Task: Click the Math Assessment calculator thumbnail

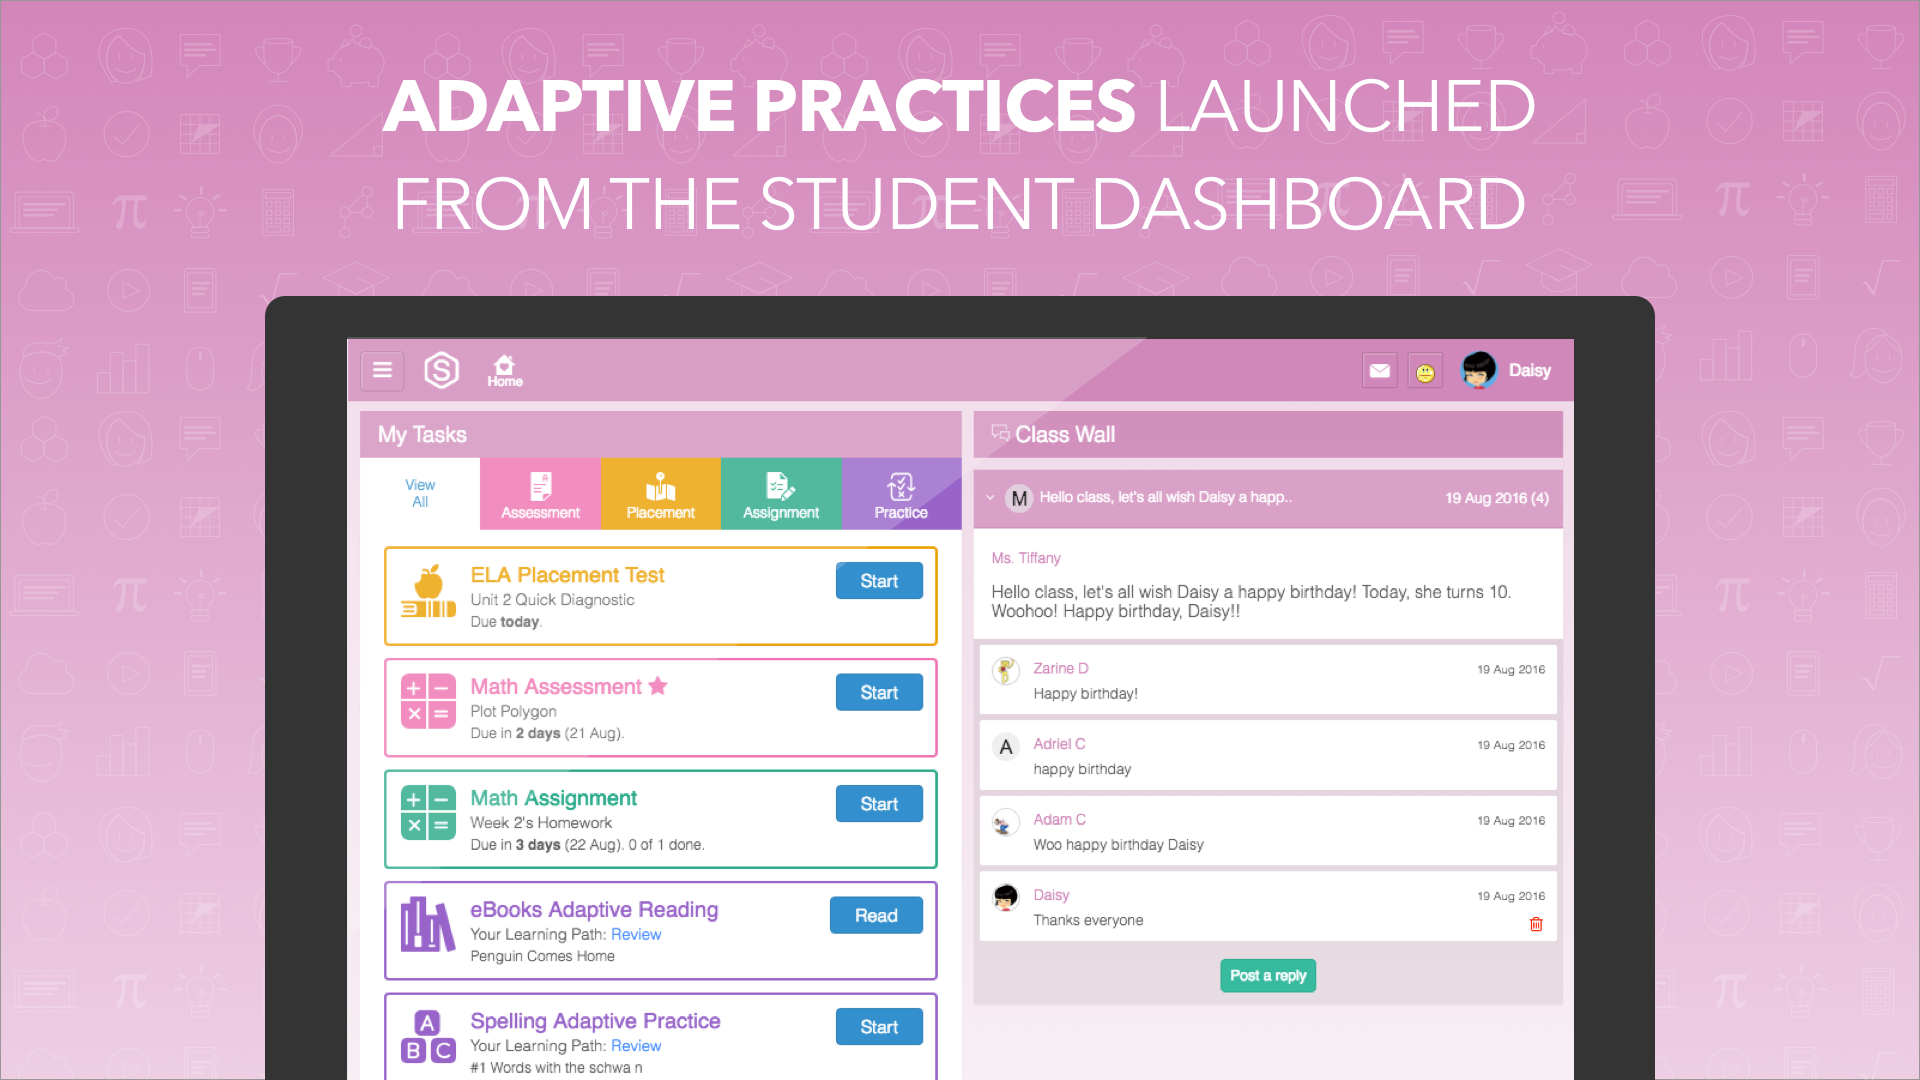Action: pyautogui.click(x=428, y=701)
